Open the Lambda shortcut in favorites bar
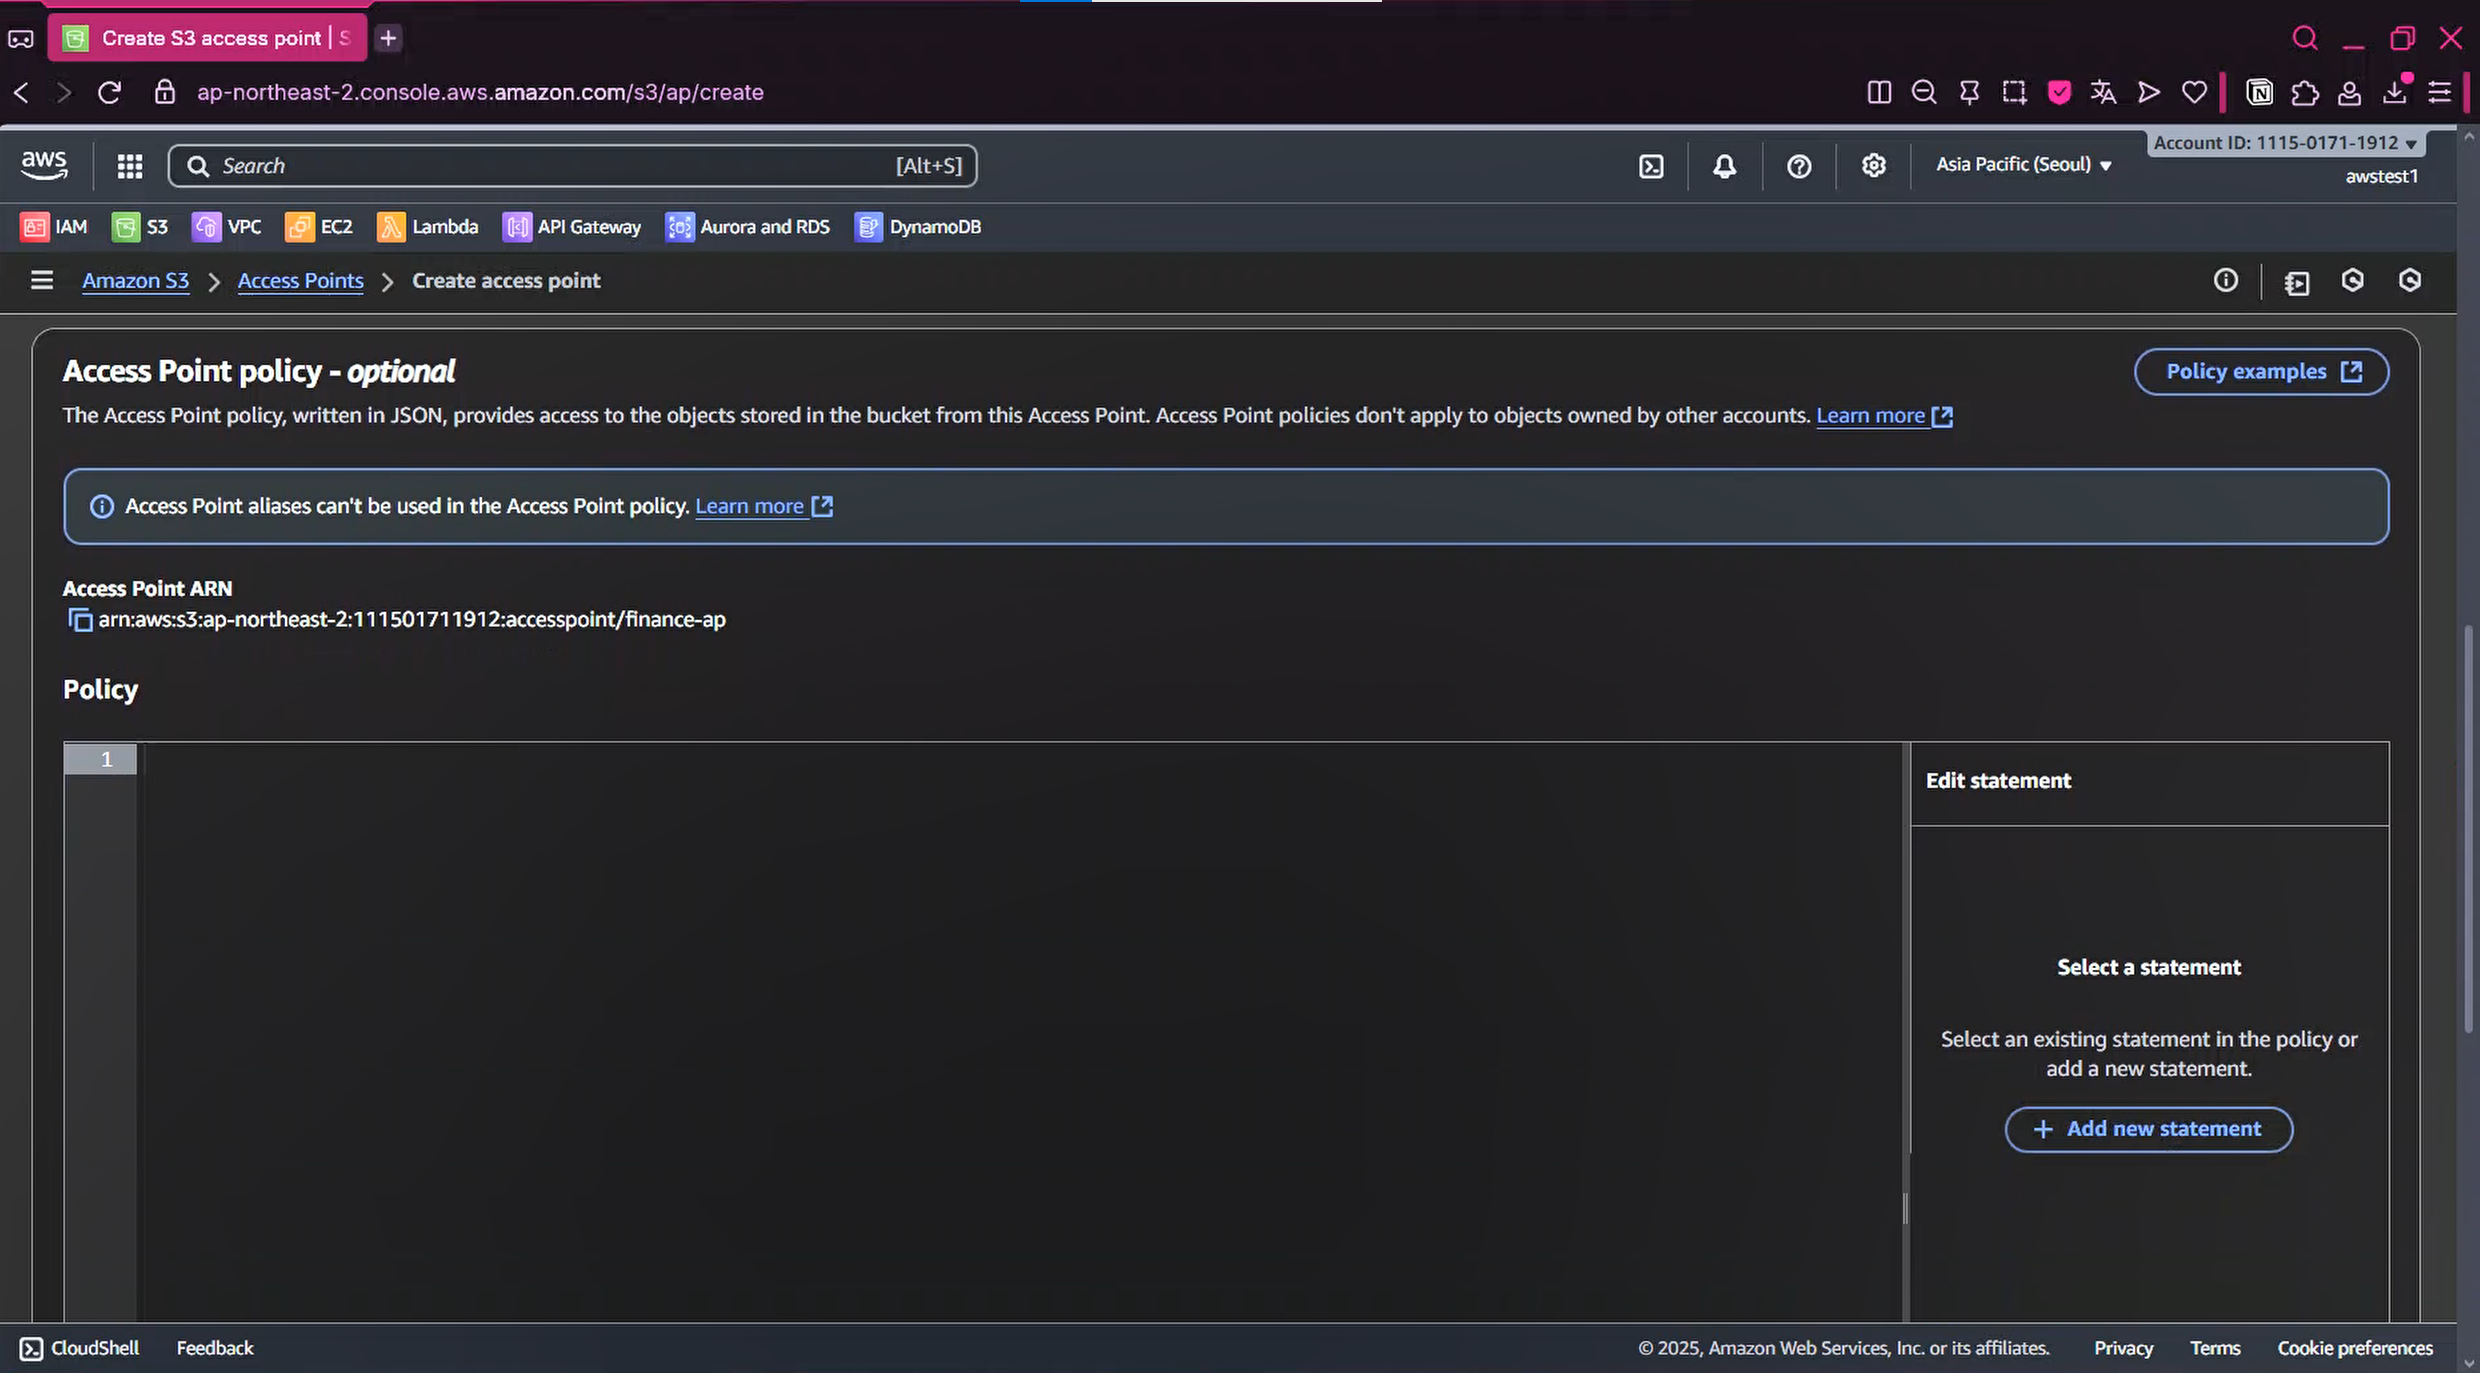 (428, 227)
